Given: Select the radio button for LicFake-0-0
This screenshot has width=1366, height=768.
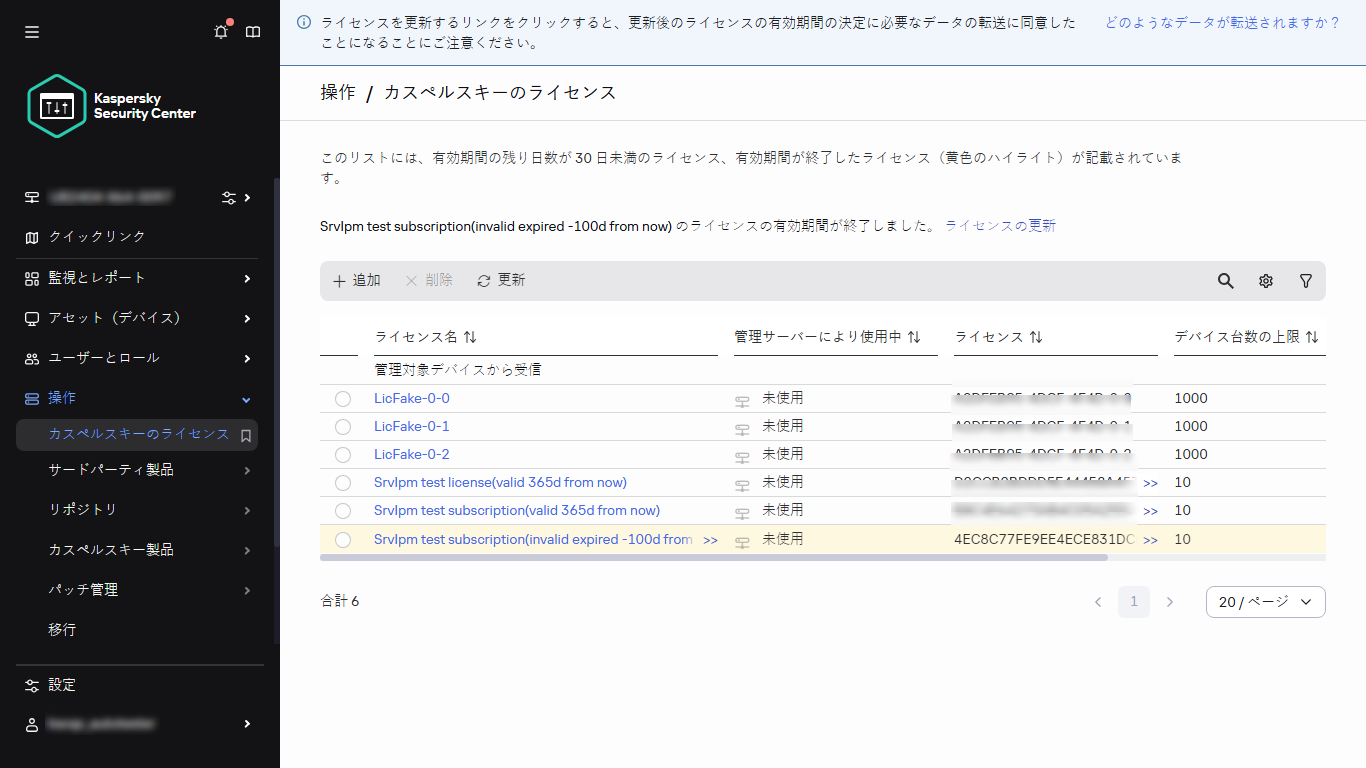Looking at the screenshot, I should (343, 398).
